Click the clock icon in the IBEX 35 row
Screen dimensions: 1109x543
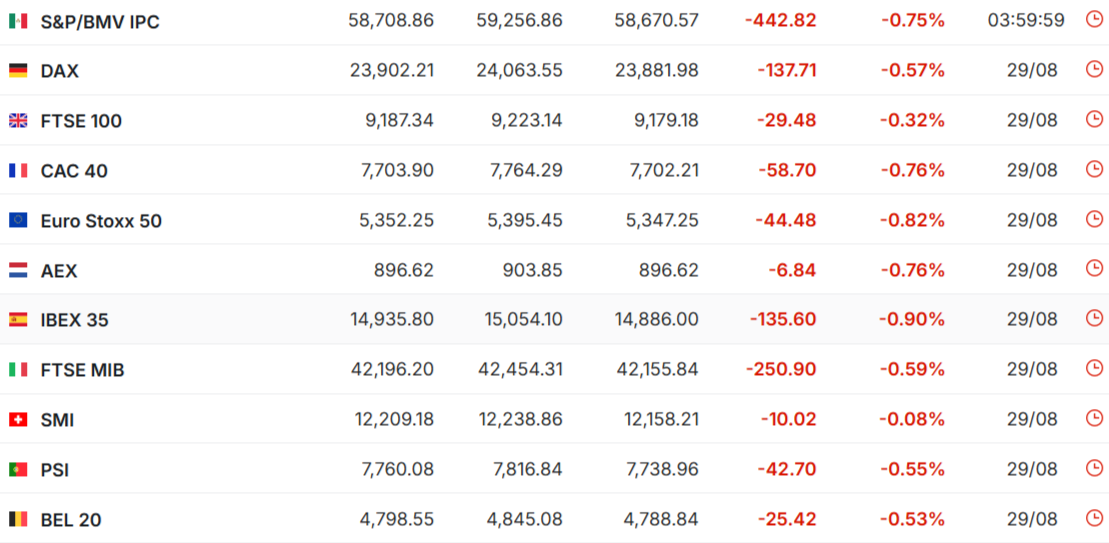[1093, 317]
